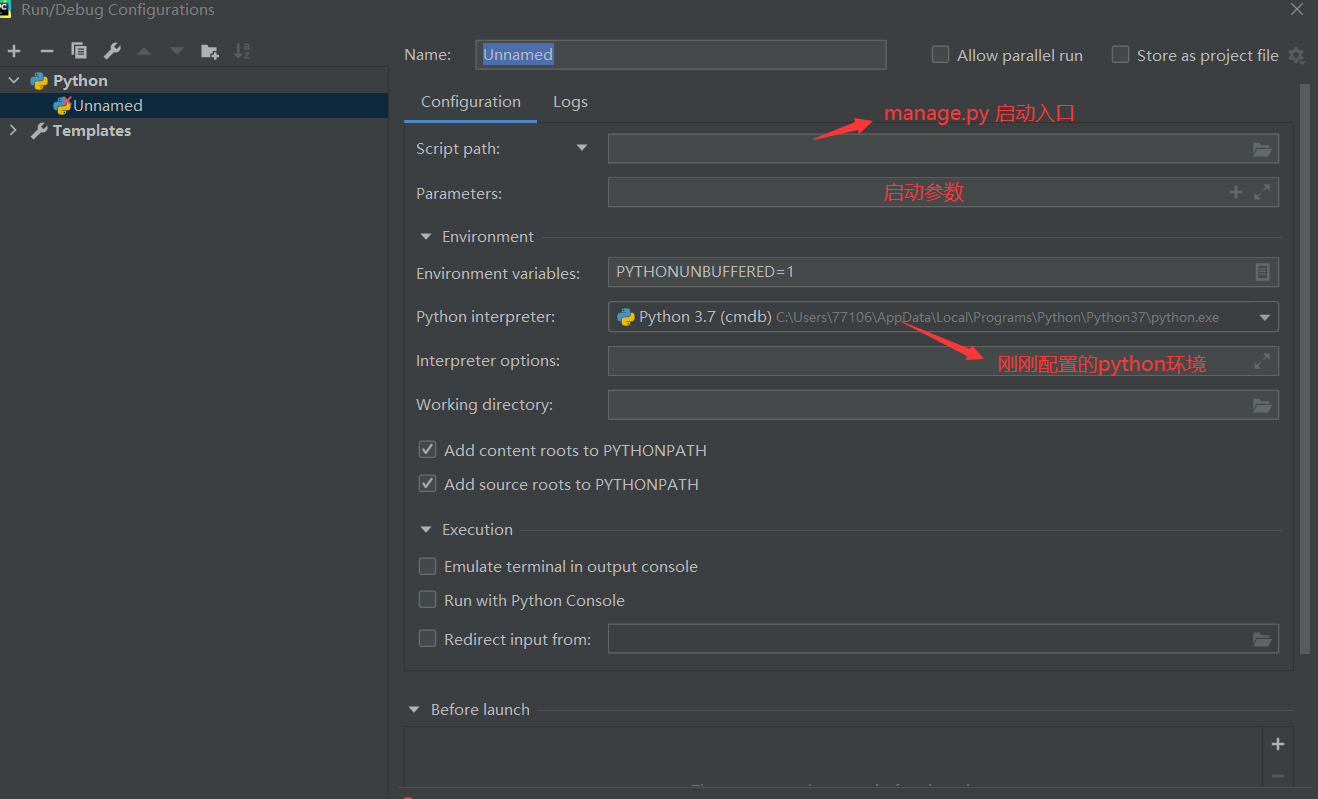1318x799 pixels.
Task: Open wrench icon to edit templates
Action: (112, 51)
